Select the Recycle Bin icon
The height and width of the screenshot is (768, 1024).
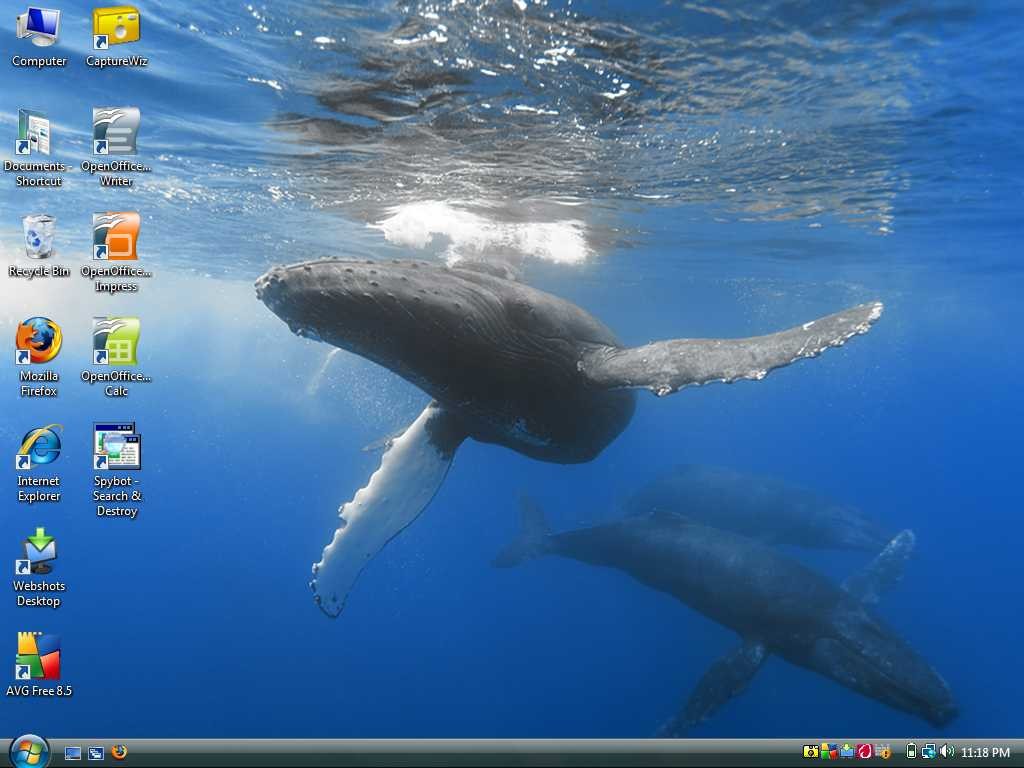[39, 246]
